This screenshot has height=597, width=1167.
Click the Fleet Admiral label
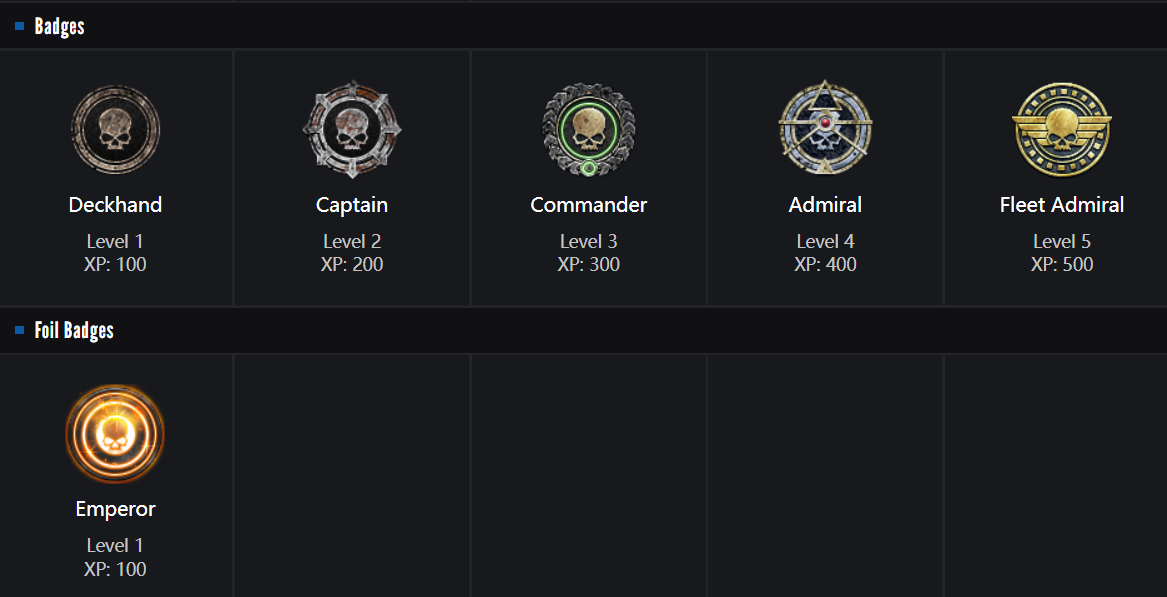(x=1061, y=205)
